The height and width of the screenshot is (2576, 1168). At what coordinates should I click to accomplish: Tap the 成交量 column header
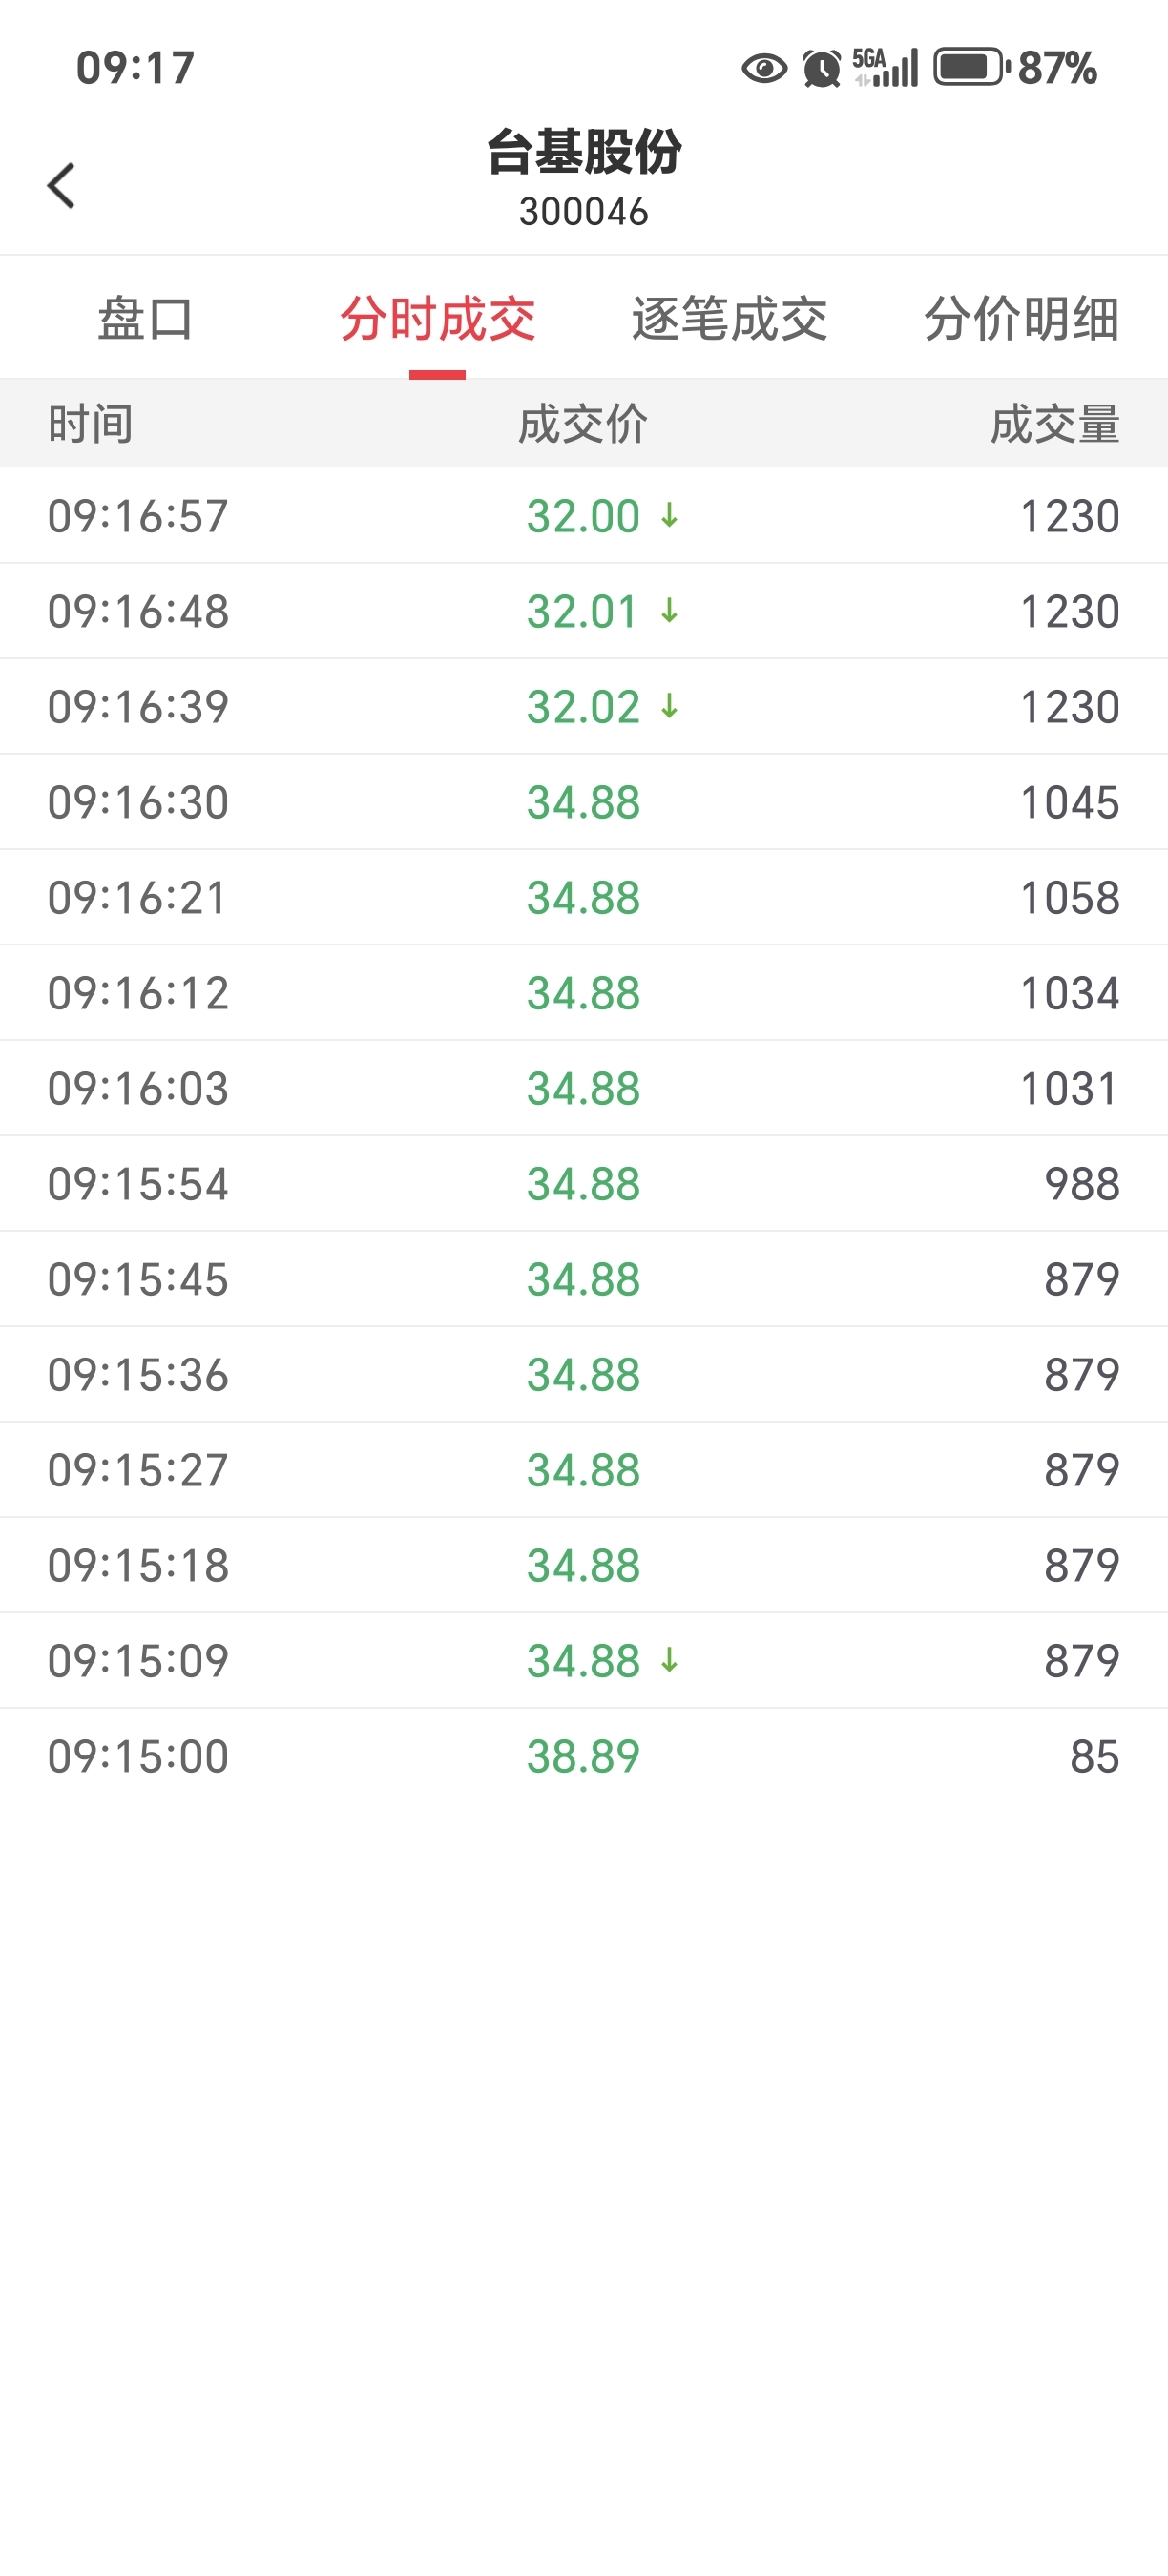(x=1054, y=424)
